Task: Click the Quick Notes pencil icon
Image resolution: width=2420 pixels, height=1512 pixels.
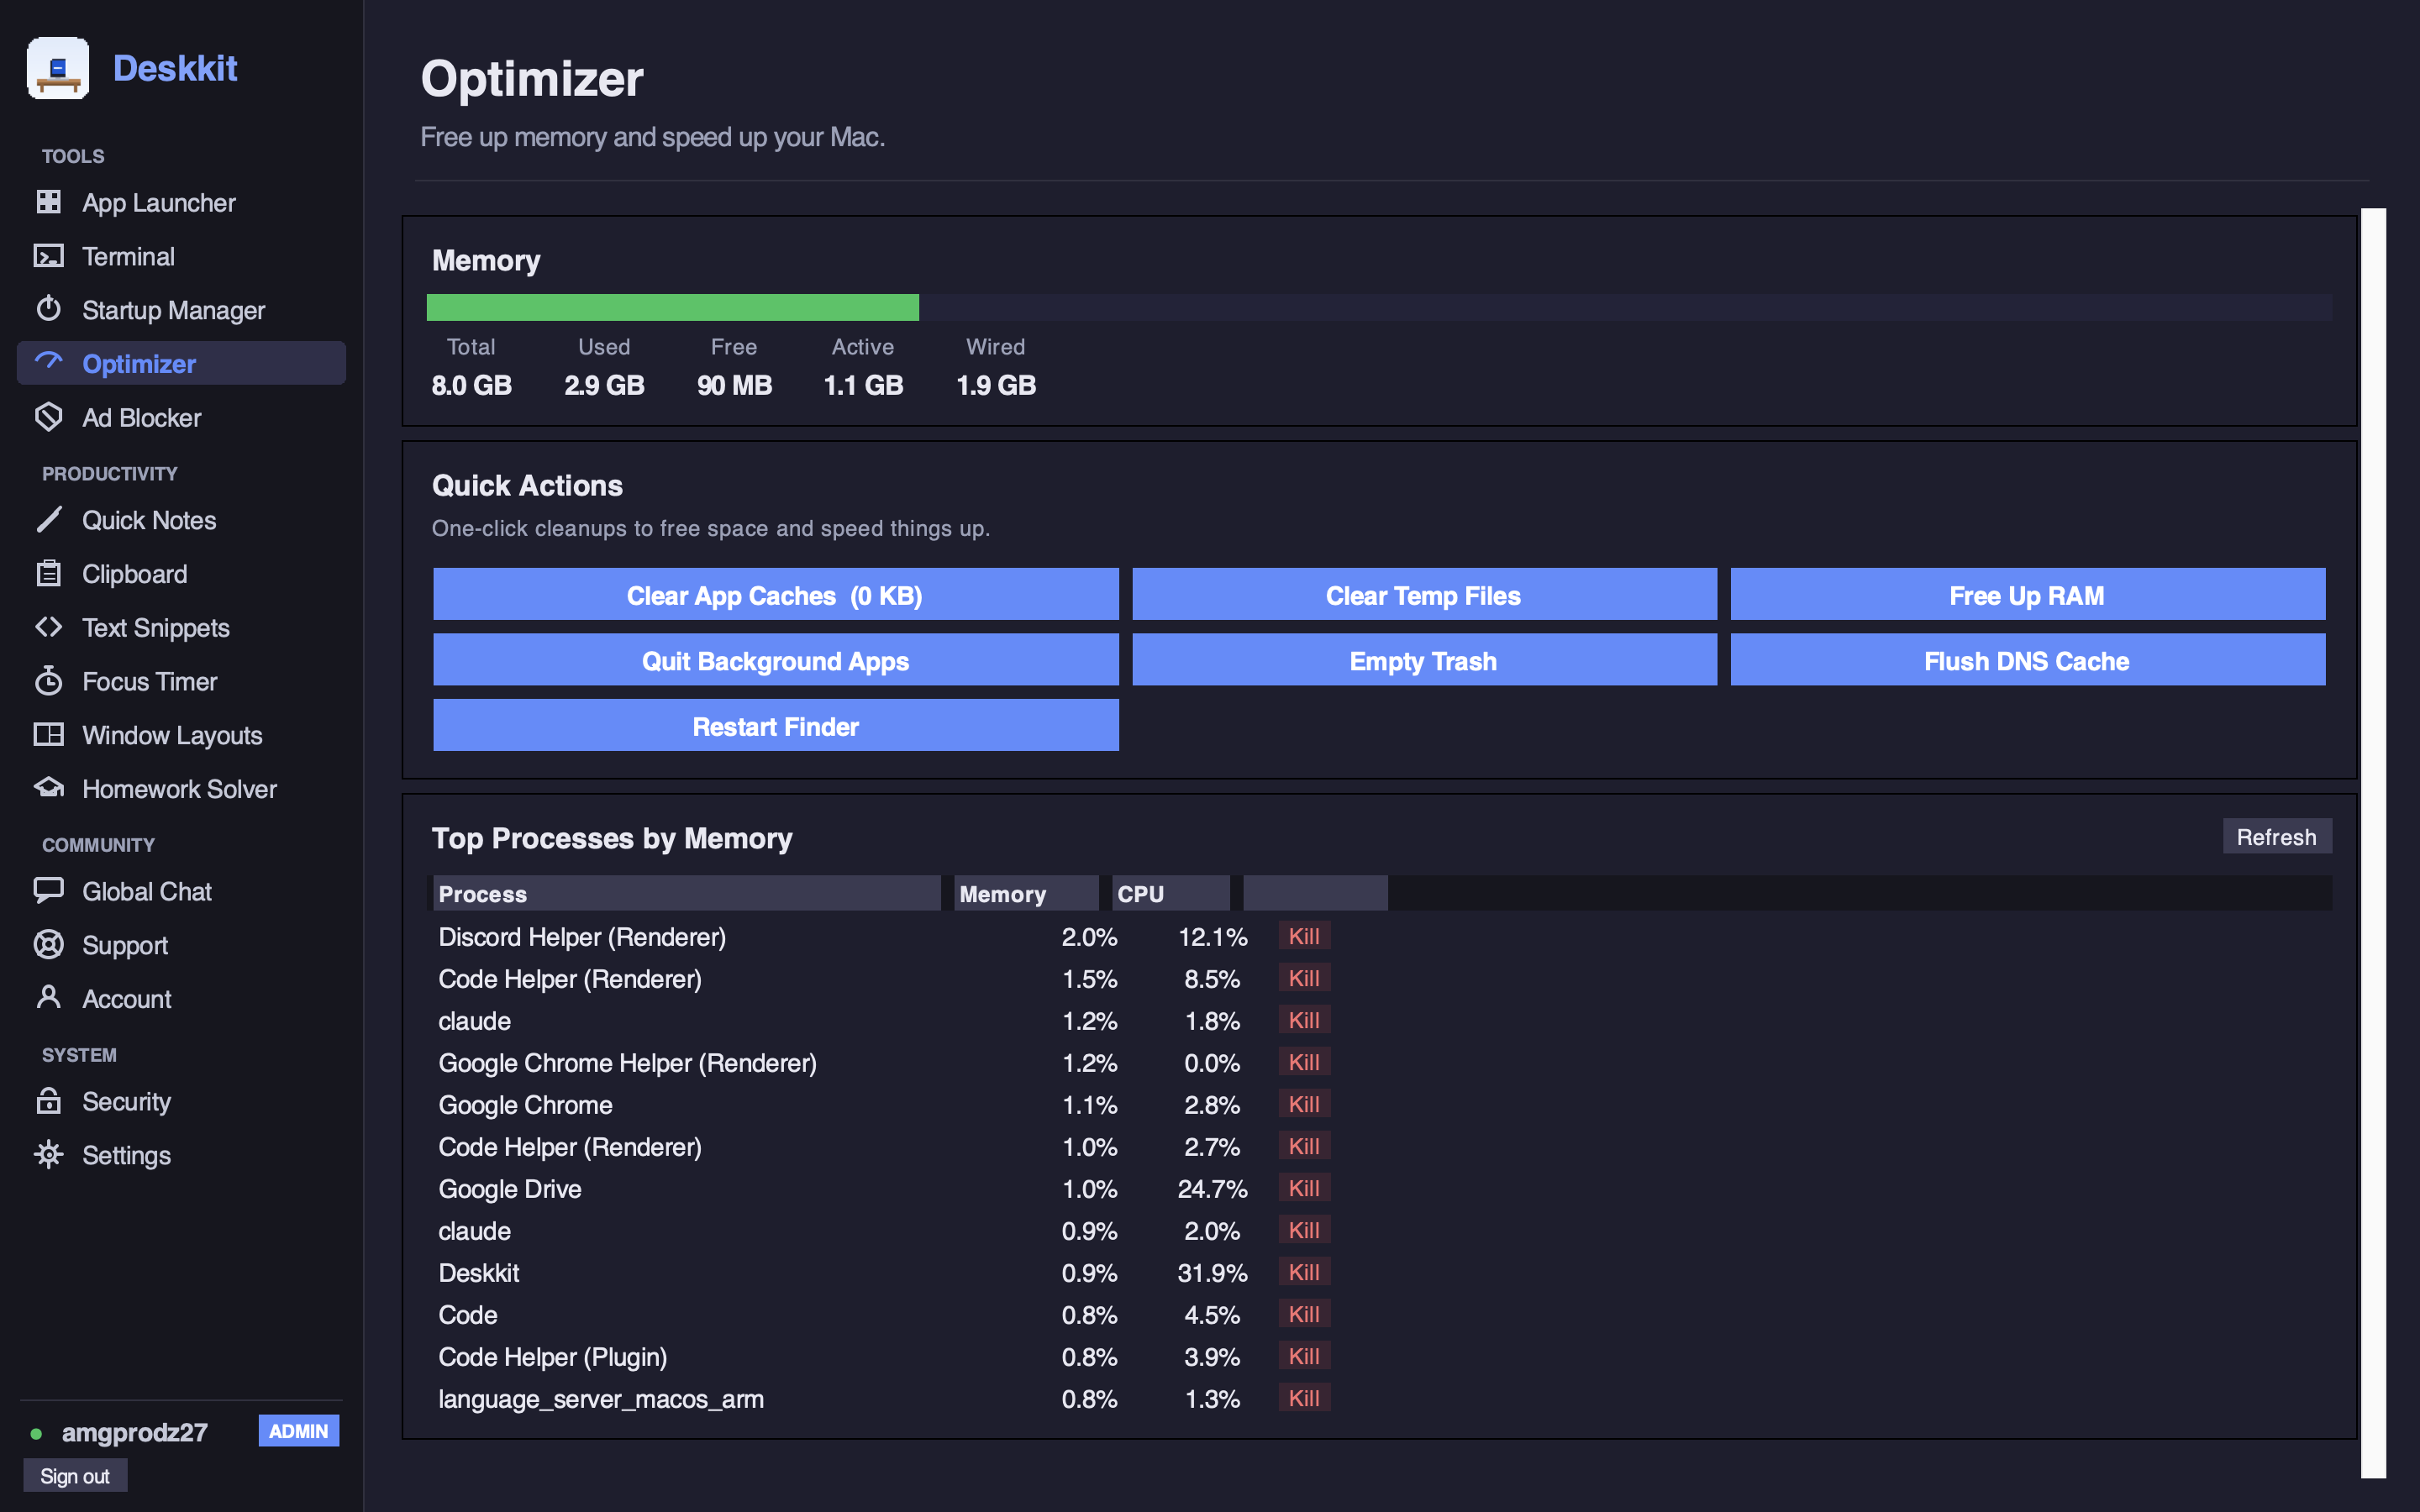Action: [48, 519]
